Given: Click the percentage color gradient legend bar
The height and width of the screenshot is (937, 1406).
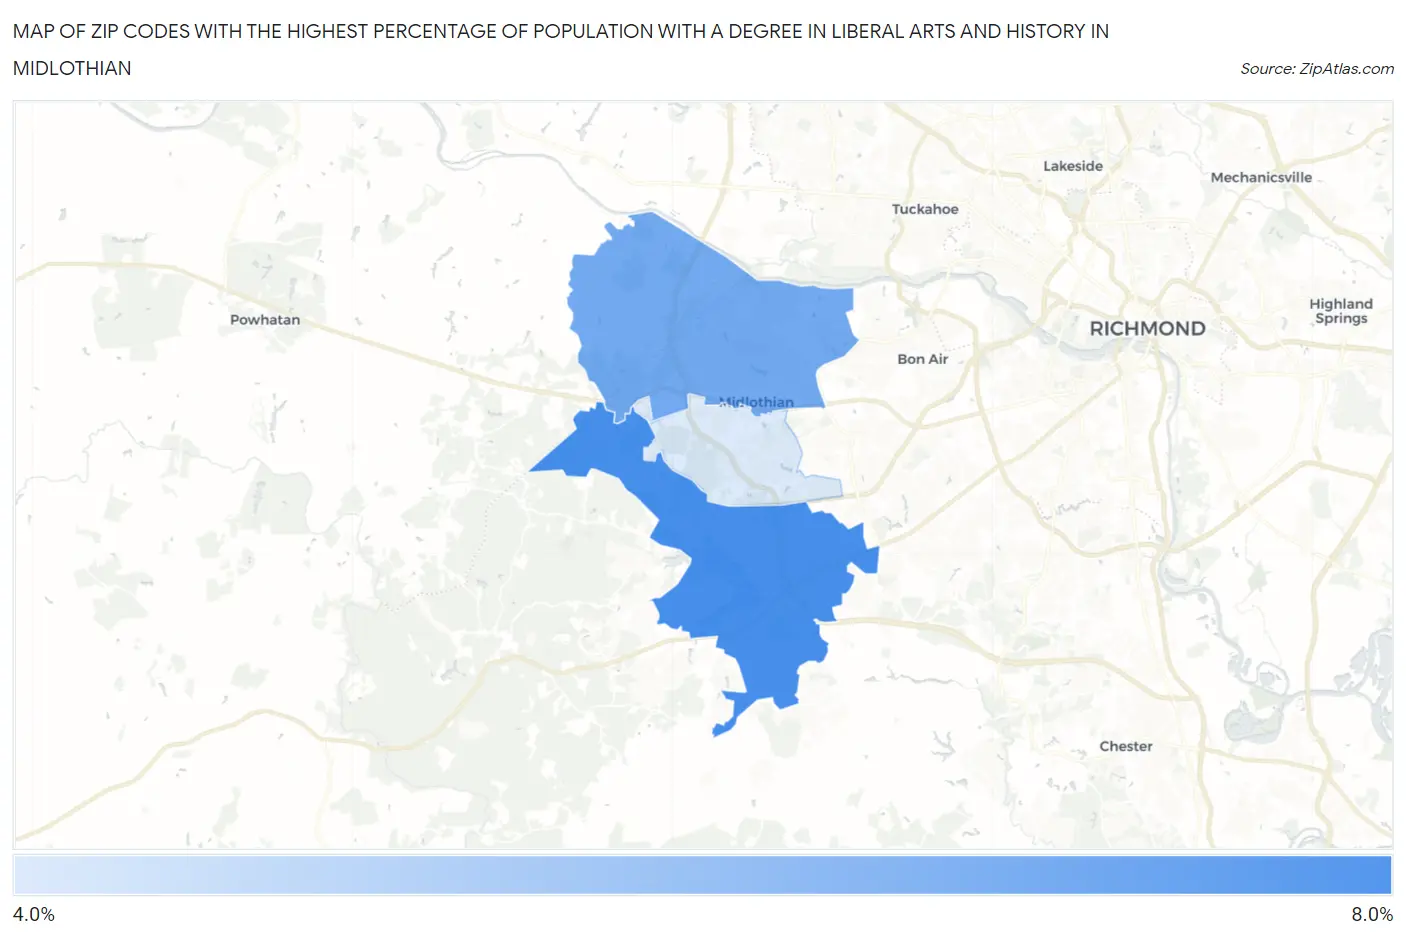Looking at the screenshot, I should (x=702, y=874).
